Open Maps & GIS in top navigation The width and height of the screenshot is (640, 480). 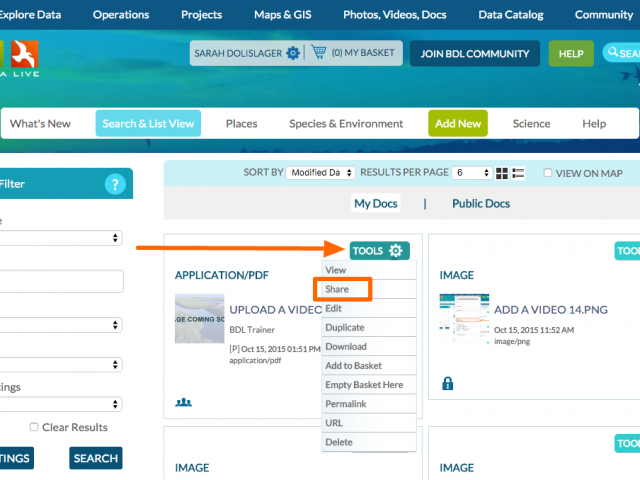[x=282, y=15]
